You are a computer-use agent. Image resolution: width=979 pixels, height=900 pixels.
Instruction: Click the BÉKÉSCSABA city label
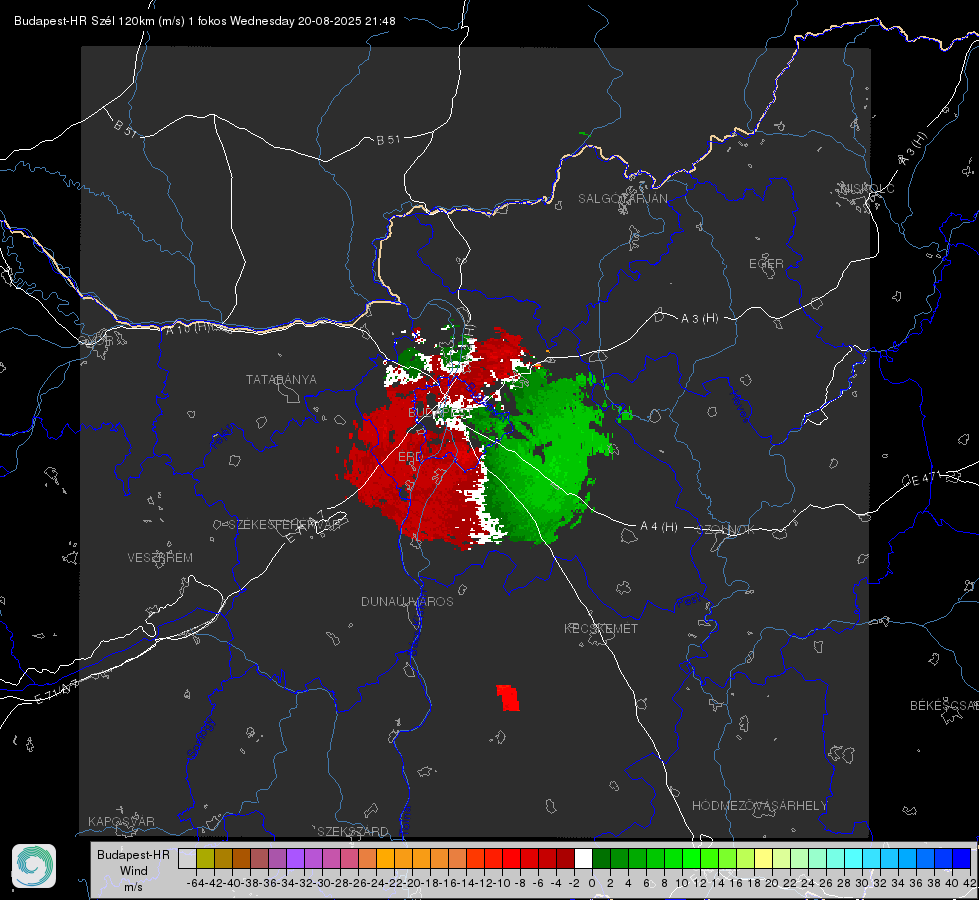click(944, 705)
